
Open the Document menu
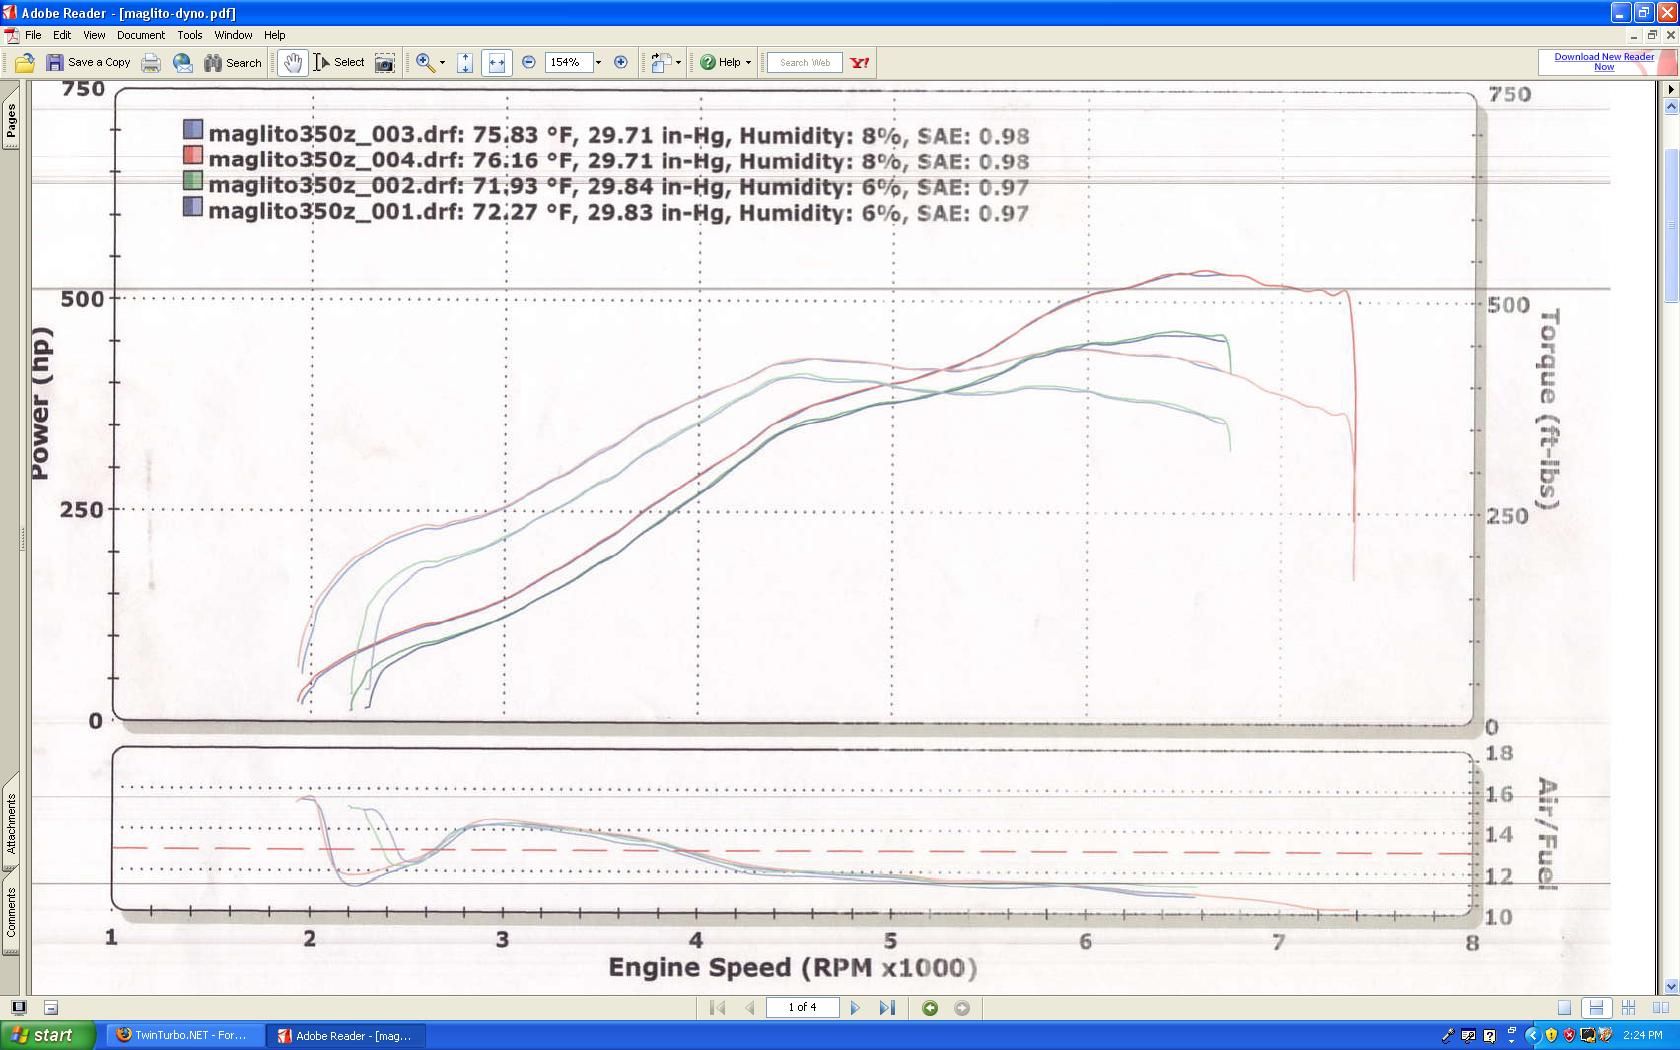click(140, 35)
